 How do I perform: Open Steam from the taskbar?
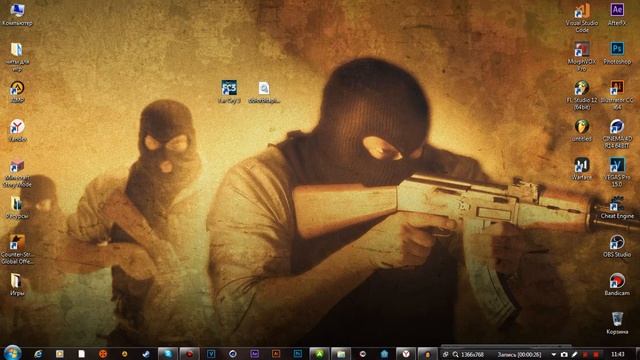click(146, 354)
